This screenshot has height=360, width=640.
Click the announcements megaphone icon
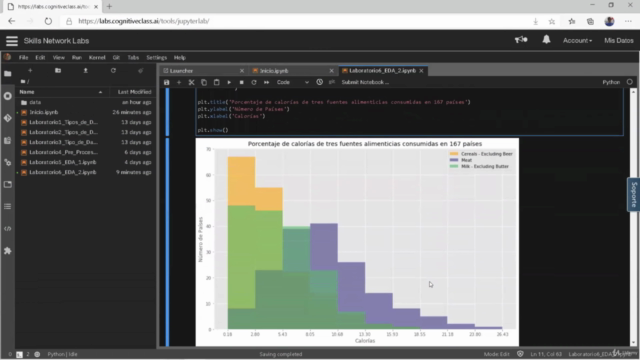point(521,40)
